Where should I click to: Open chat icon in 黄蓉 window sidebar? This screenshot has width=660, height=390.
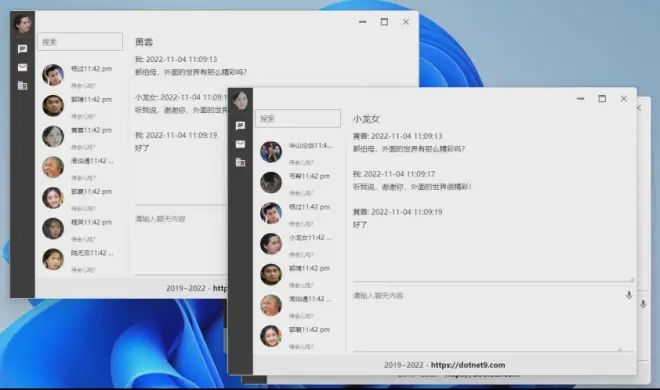pos(22,49)
